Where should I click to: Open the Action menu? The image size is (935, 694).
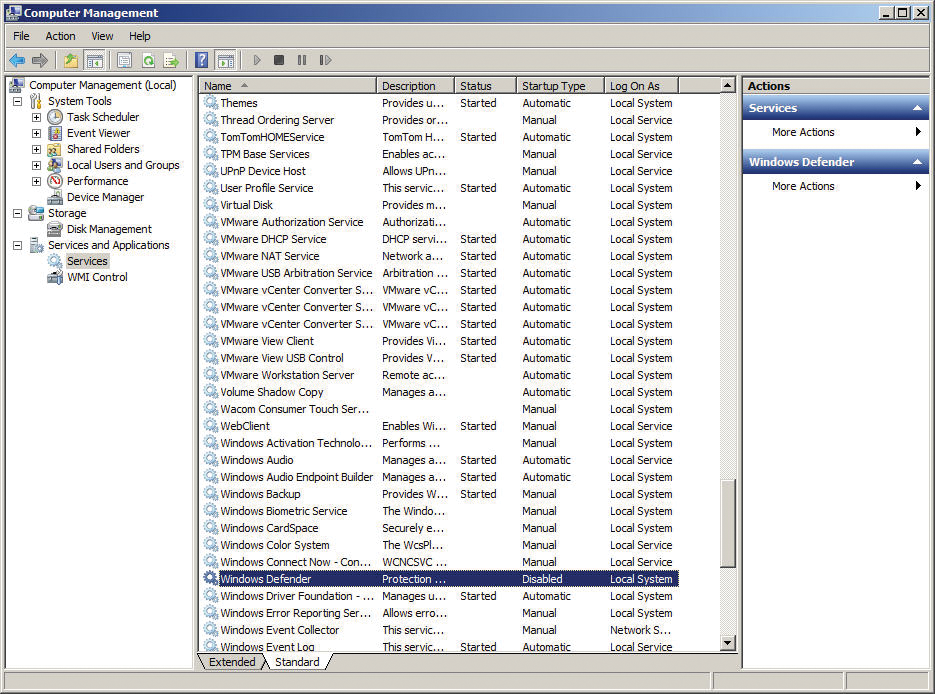click(60, 35)
